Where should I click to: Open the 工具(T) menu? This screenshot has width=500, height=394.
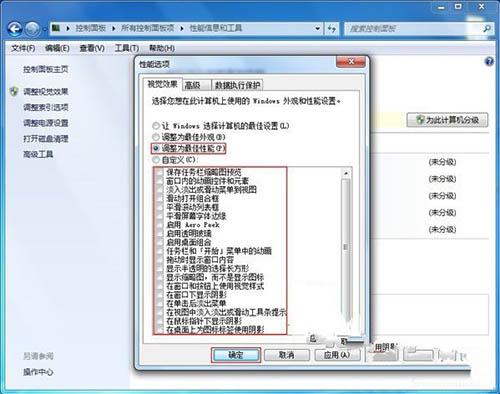(x=127, y=48)
